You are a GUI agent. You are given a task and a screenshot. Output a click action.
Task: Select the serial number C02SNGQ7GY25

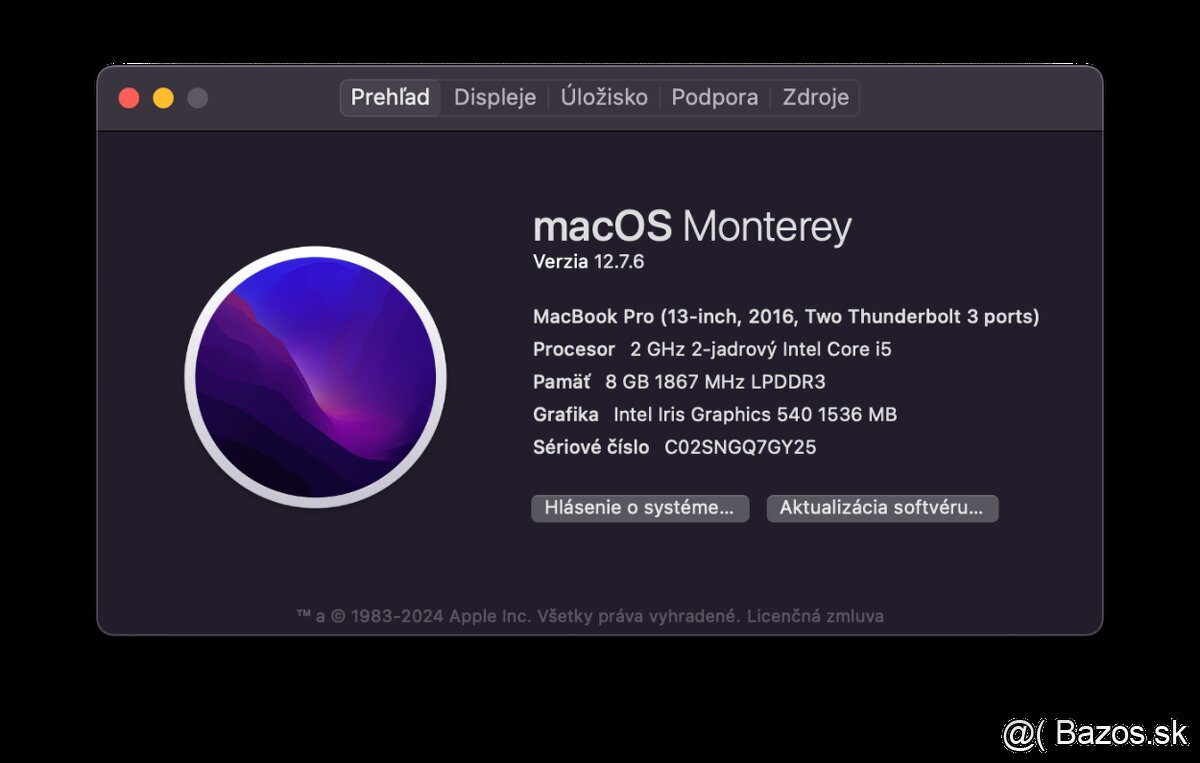click(739, 447)
